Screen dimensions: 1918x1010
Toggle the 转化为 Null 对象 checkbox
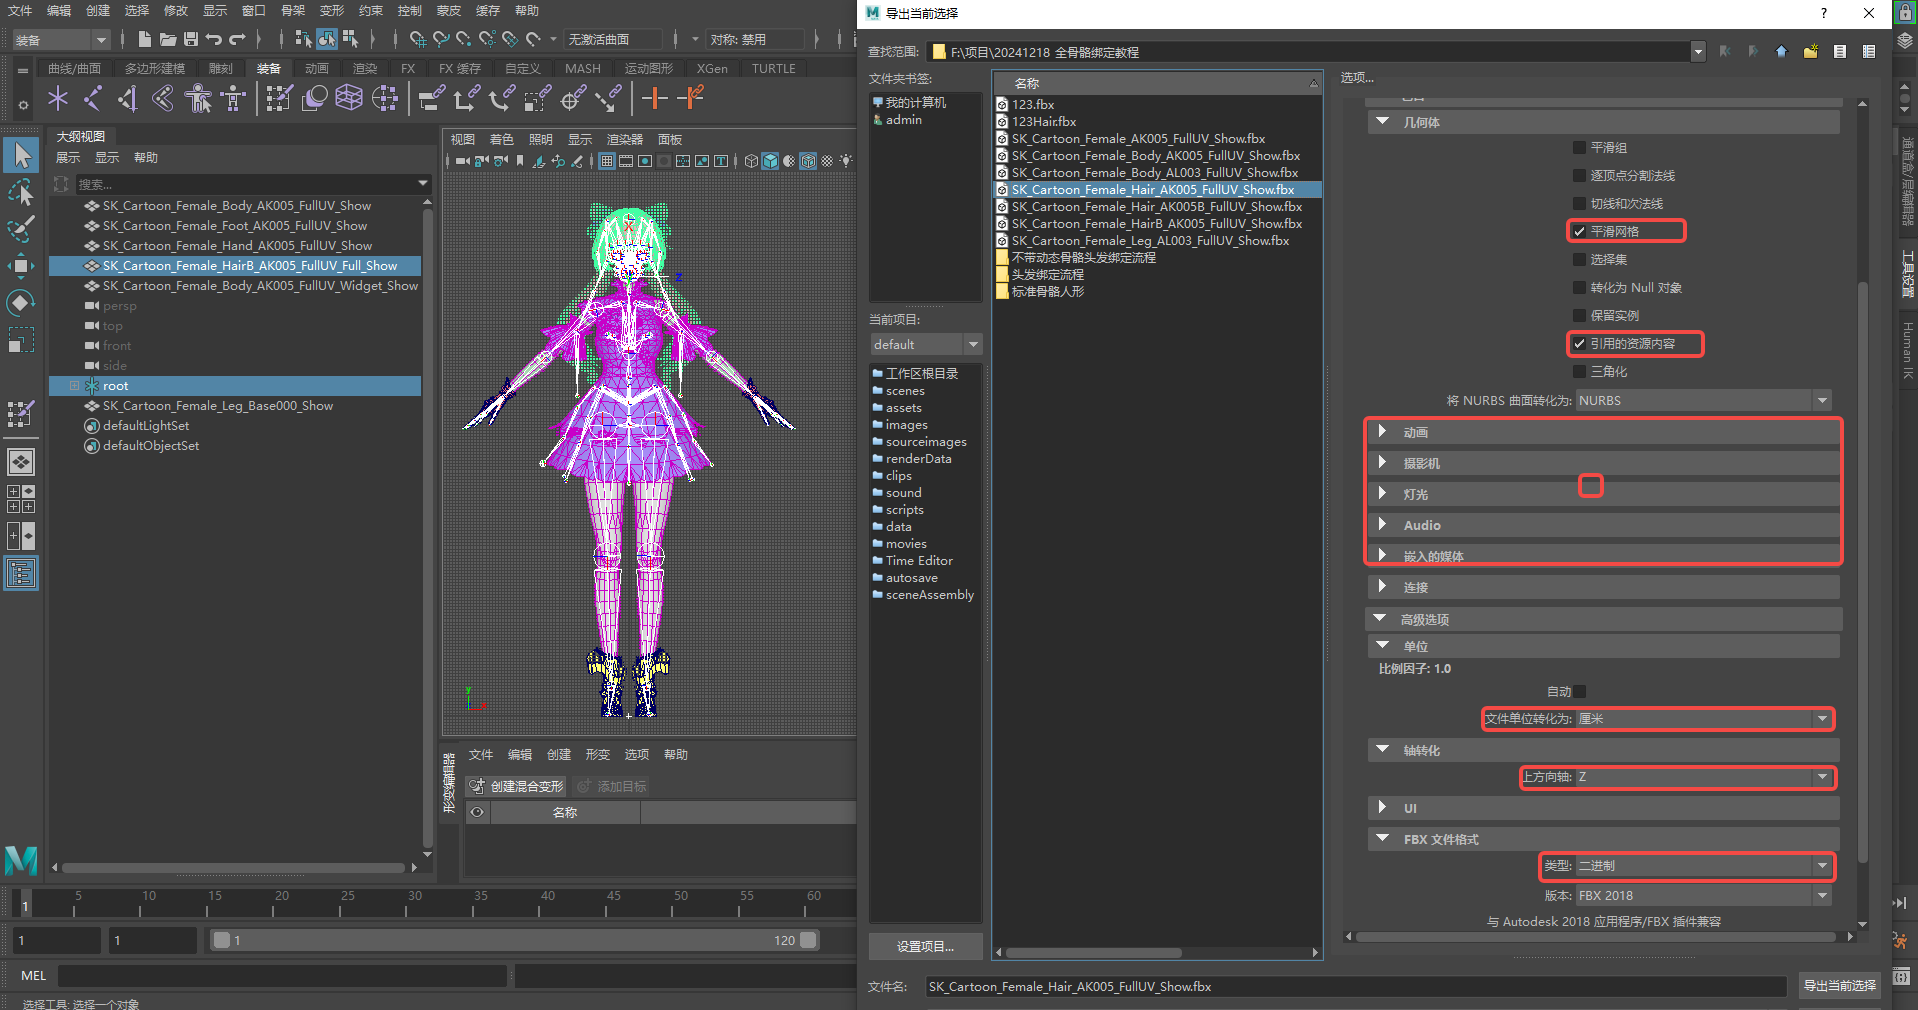tap(1579, 287)
